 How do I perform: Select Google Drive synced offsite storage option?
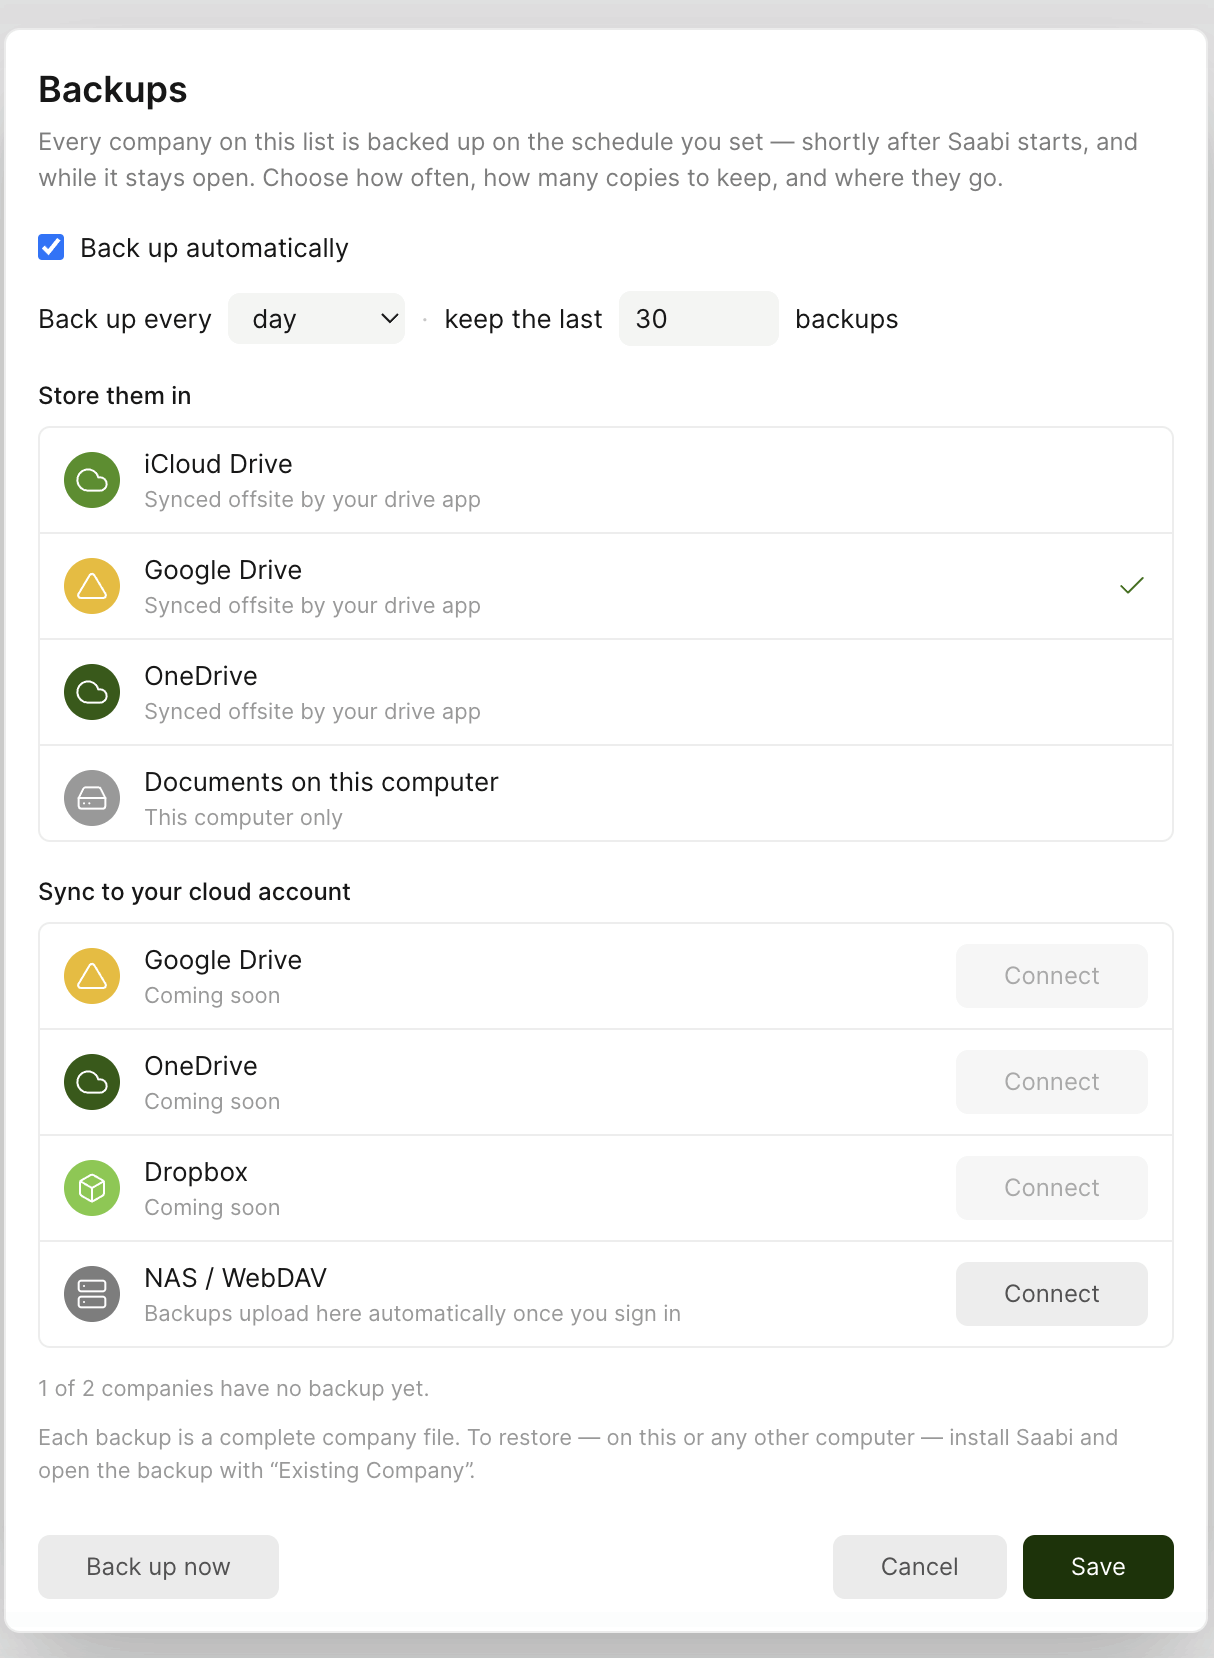606,586
